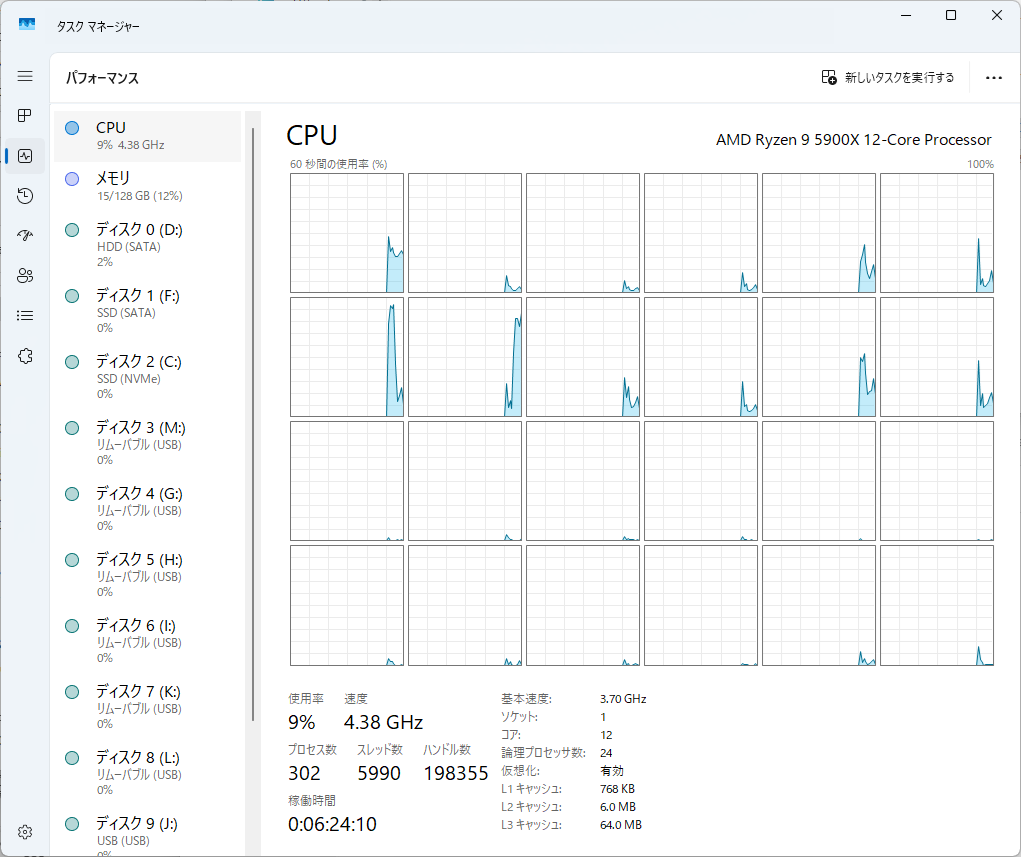Click the L2 キャッシュ value 6.0 MB

pyautogui.click(x=618, y=807)
